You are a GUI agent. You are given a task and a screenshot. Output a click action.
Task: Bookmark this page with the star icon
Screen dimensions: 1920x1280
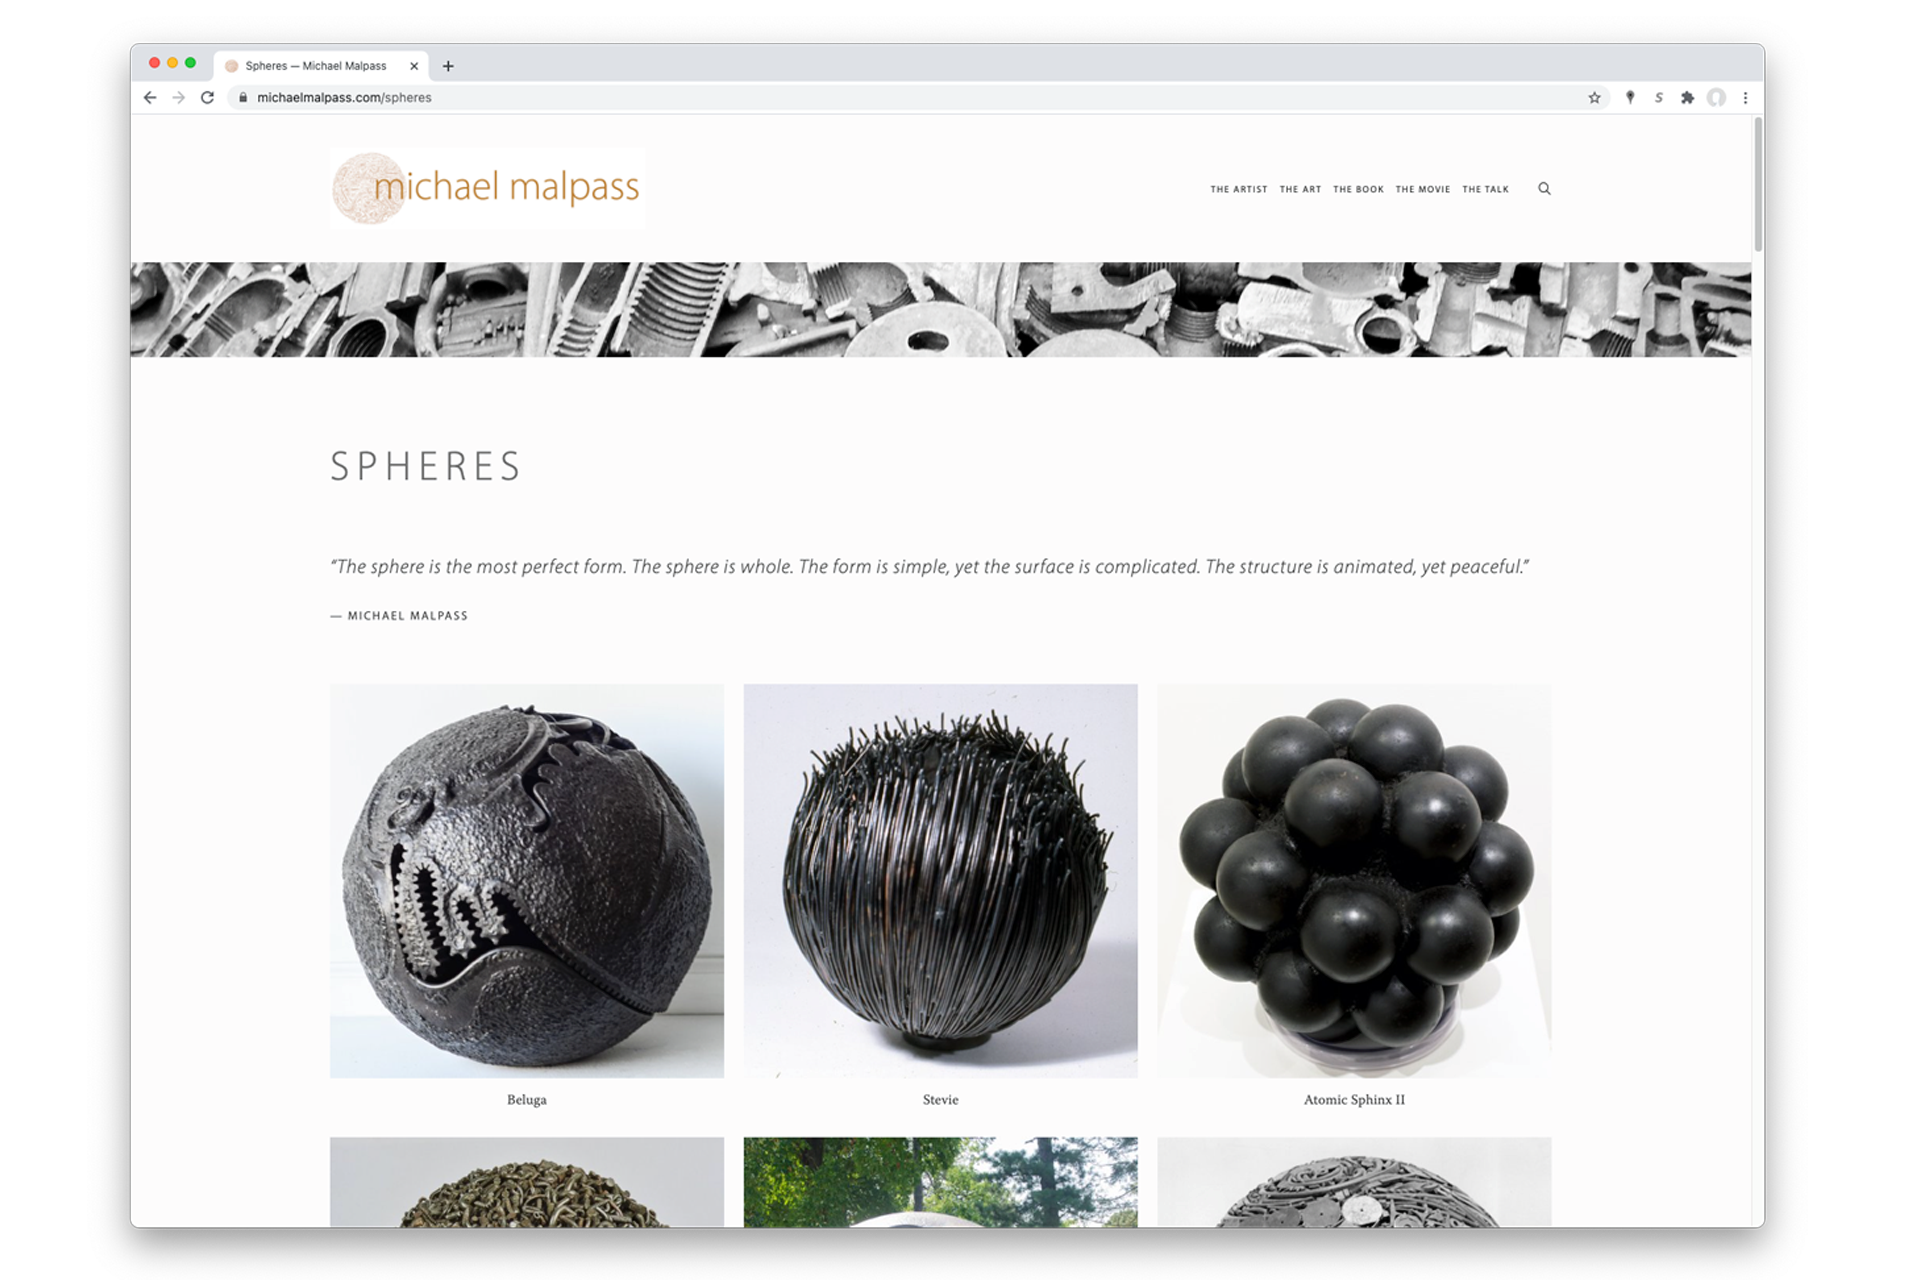1594,97
